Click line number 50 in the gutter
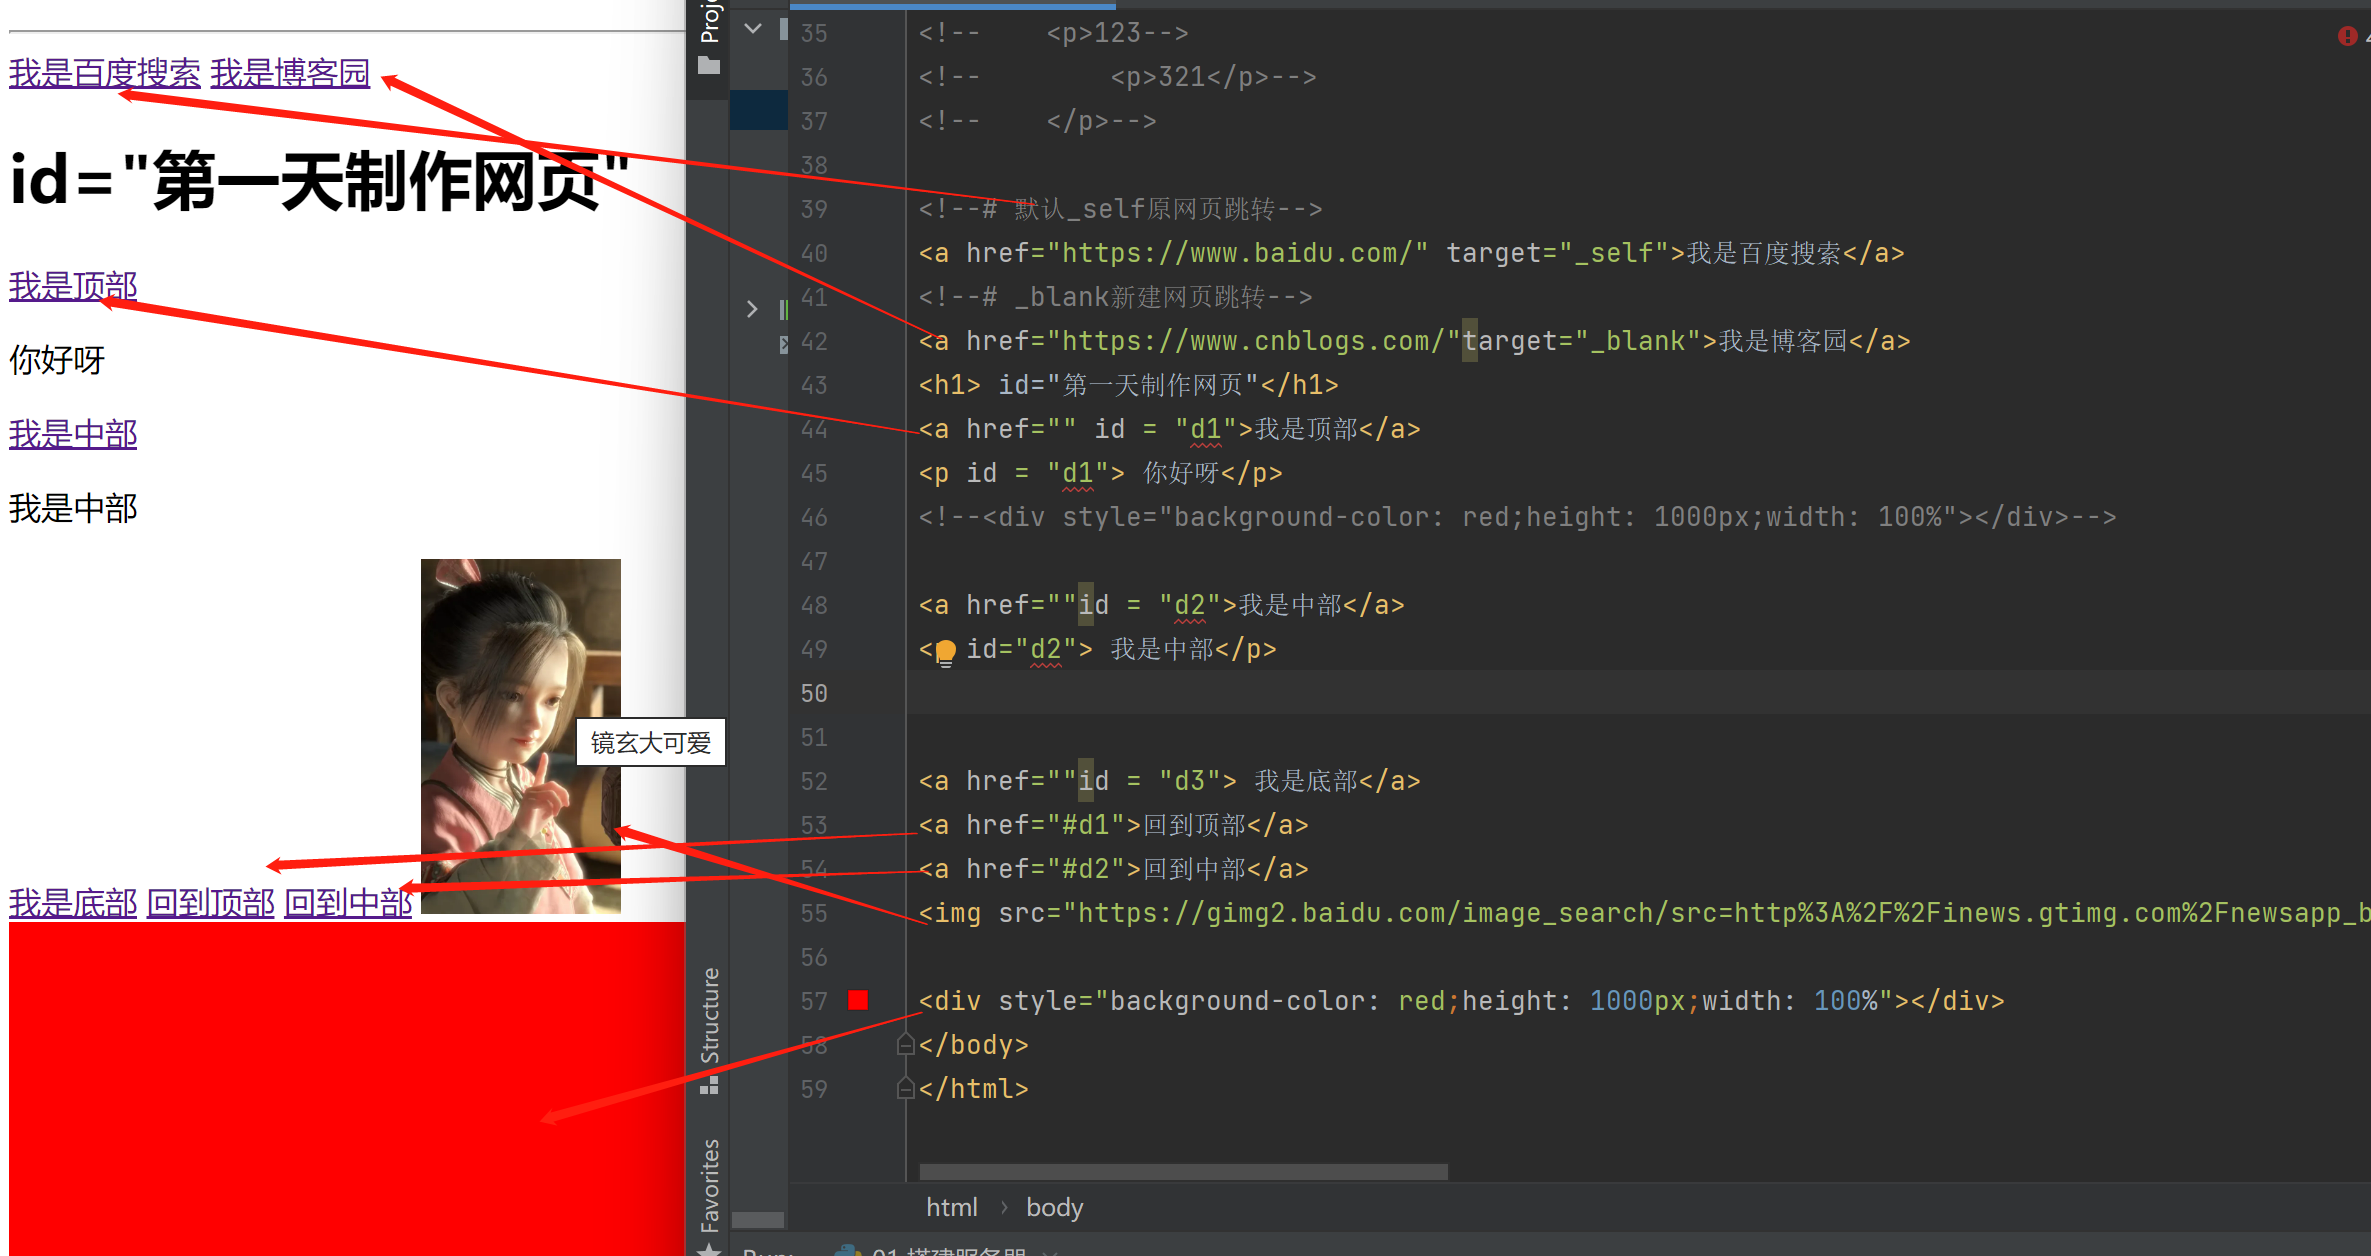This screenshot has height=1256, width=2371. click(814, 693)
